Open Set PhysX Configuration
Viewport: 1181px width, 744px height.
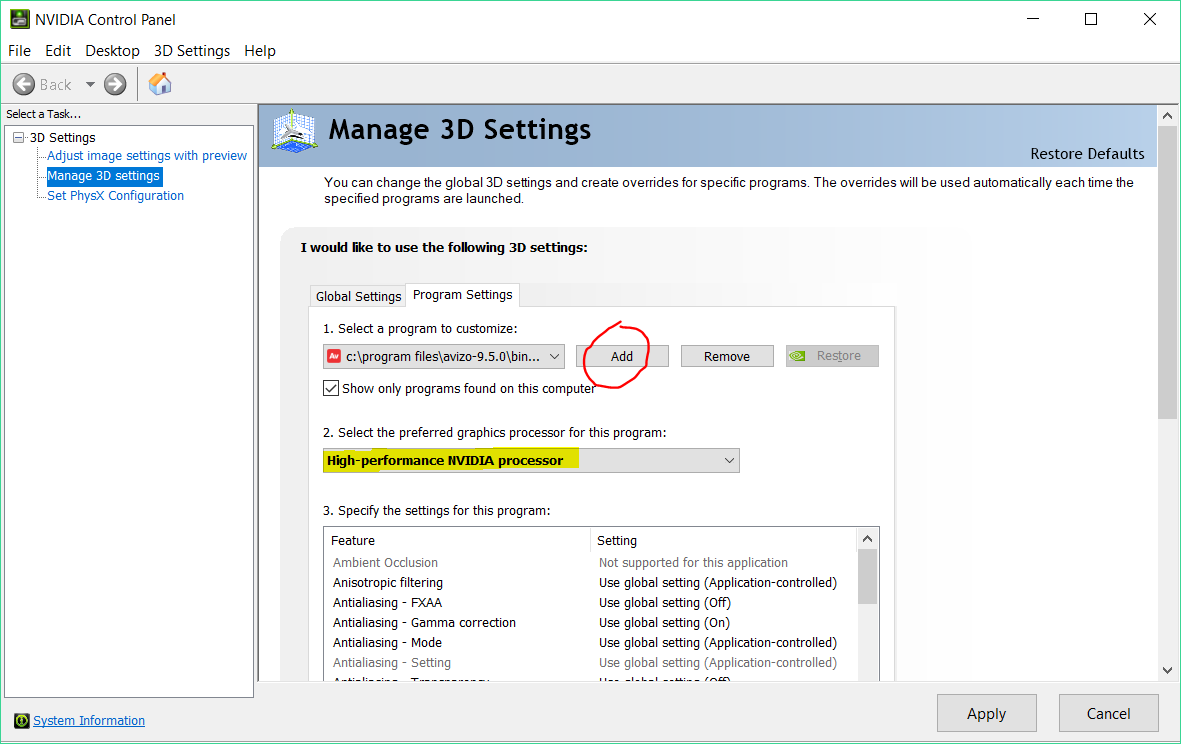115,195
